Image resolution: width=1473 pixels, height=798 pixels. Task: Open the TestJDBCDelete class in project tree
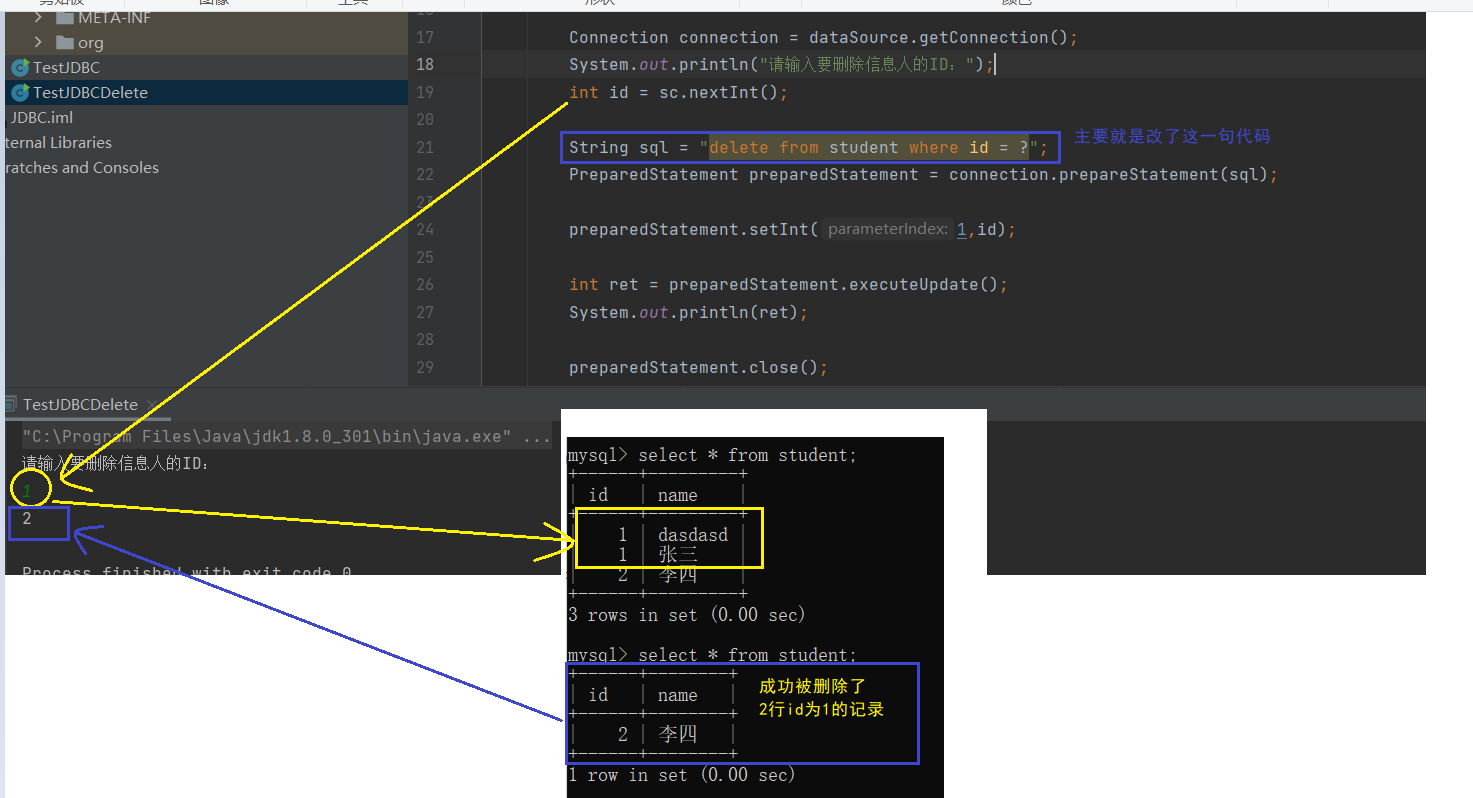coord(90,92)
